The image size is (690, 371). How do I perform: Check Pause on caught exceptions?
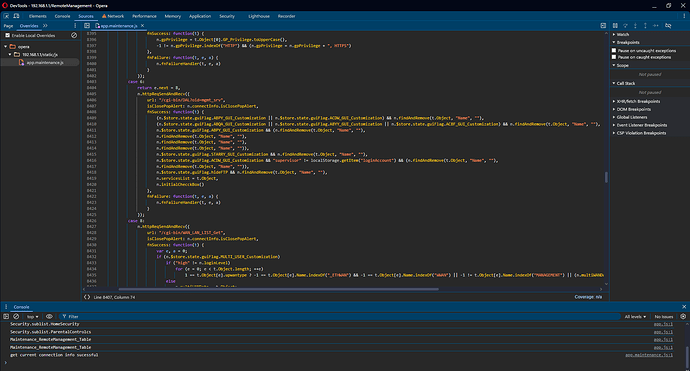click(614, 57)
